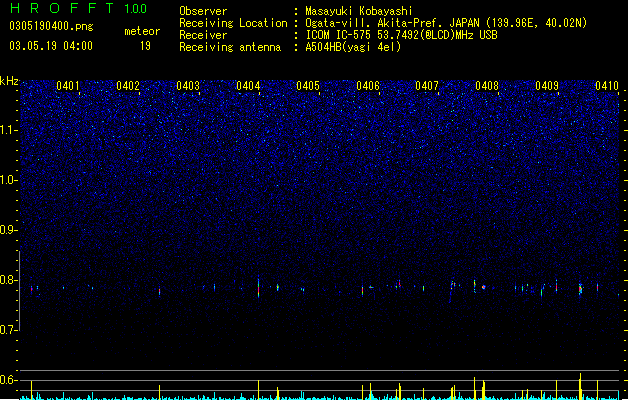
Task: Click the 0402 time marker
Action: [128, 86]
